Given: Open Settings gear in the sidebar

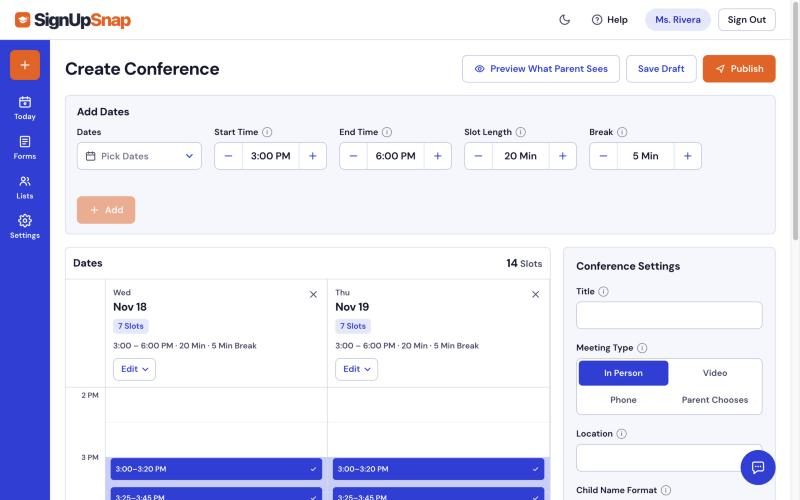Looking at the screenshot, I should (24, 227).
